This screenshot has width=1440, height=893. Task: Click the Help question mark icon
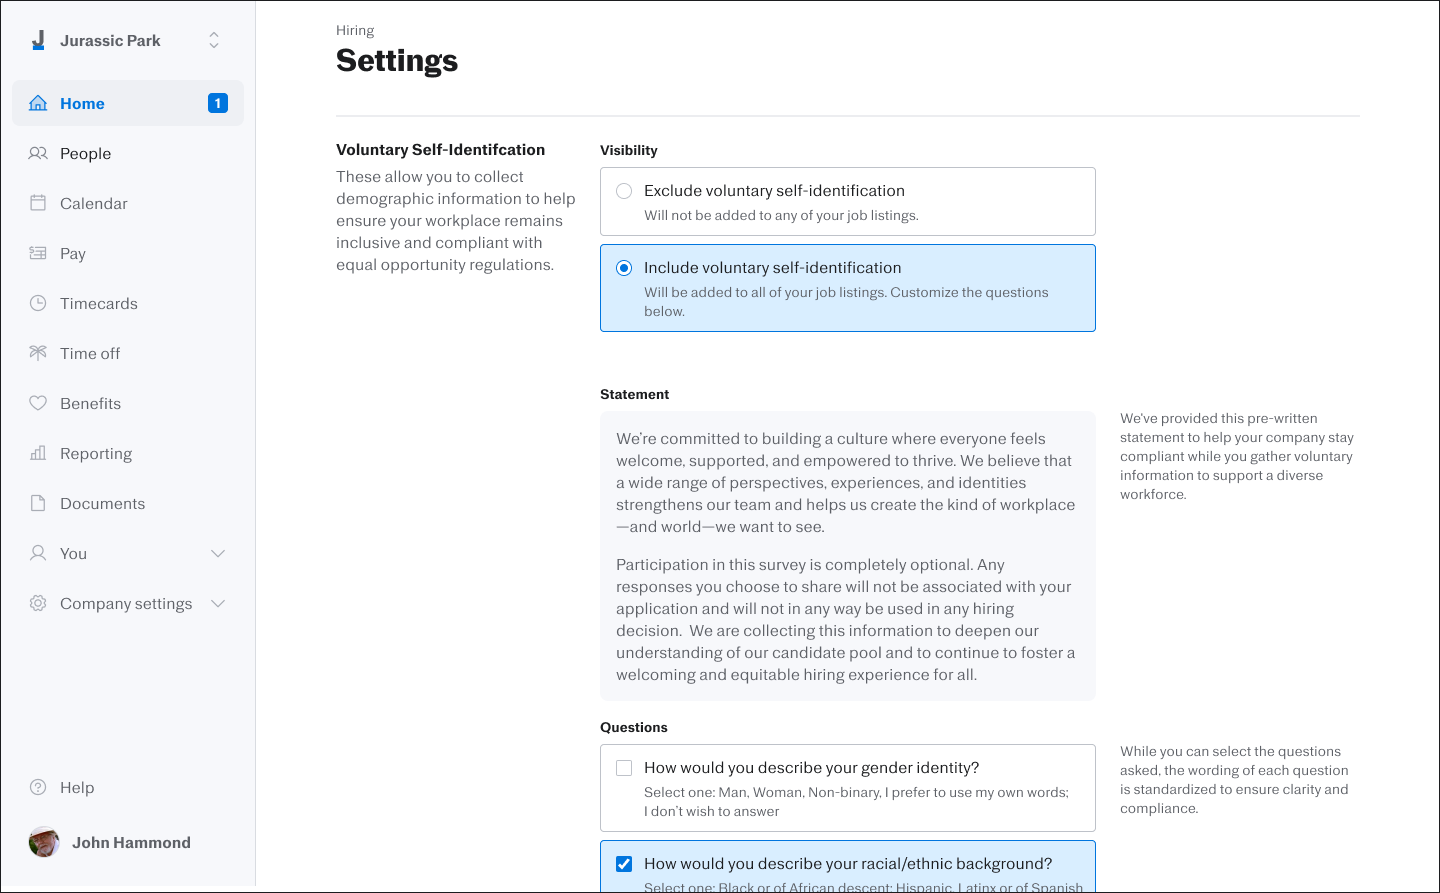(x=38, y=787)
